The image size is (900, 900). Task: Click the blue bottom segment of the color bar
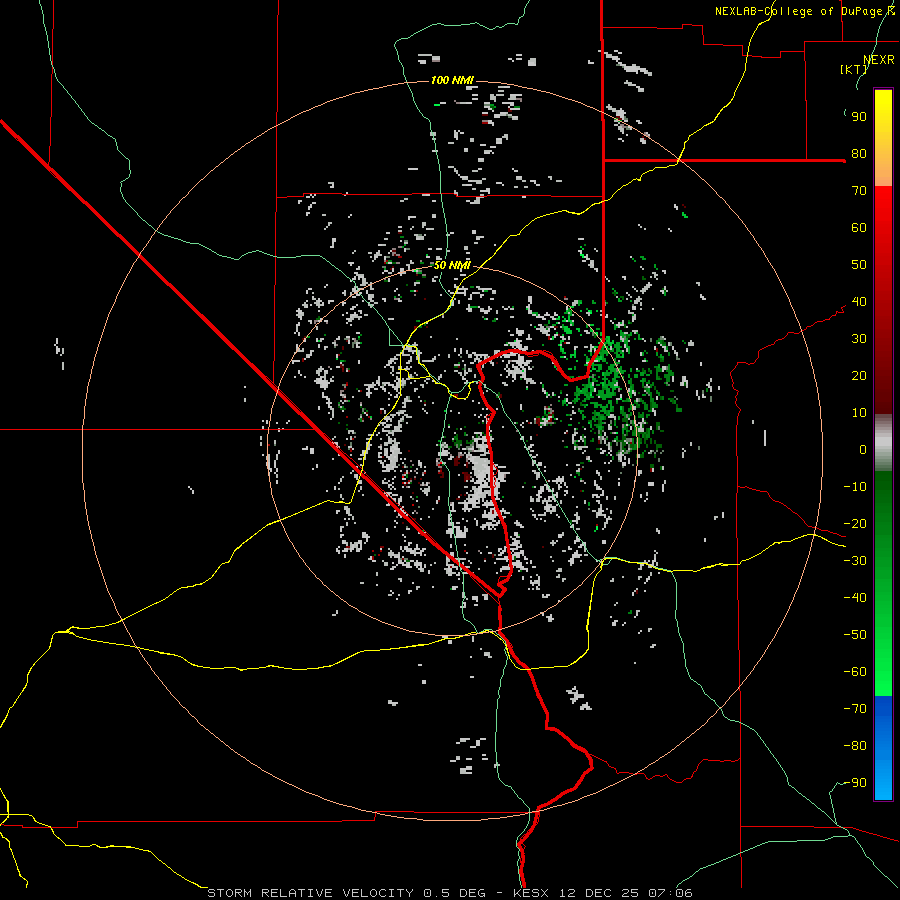click(x=883, y=748)
